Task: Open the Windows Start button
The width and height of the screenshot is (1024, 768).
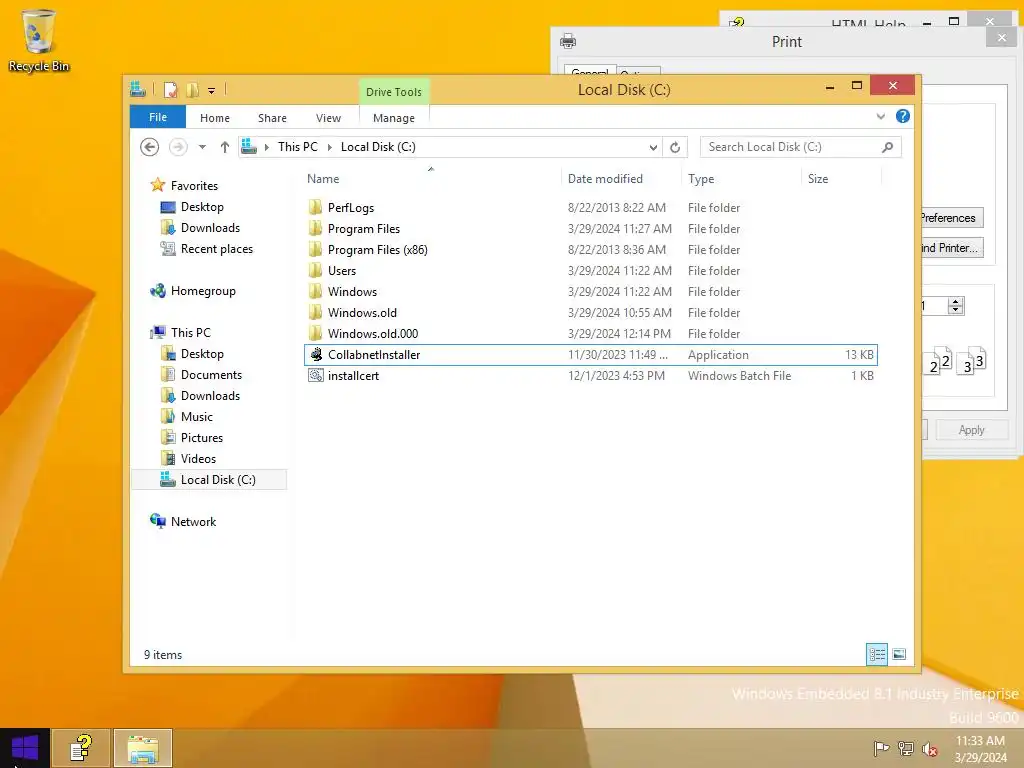Action: 25,748
